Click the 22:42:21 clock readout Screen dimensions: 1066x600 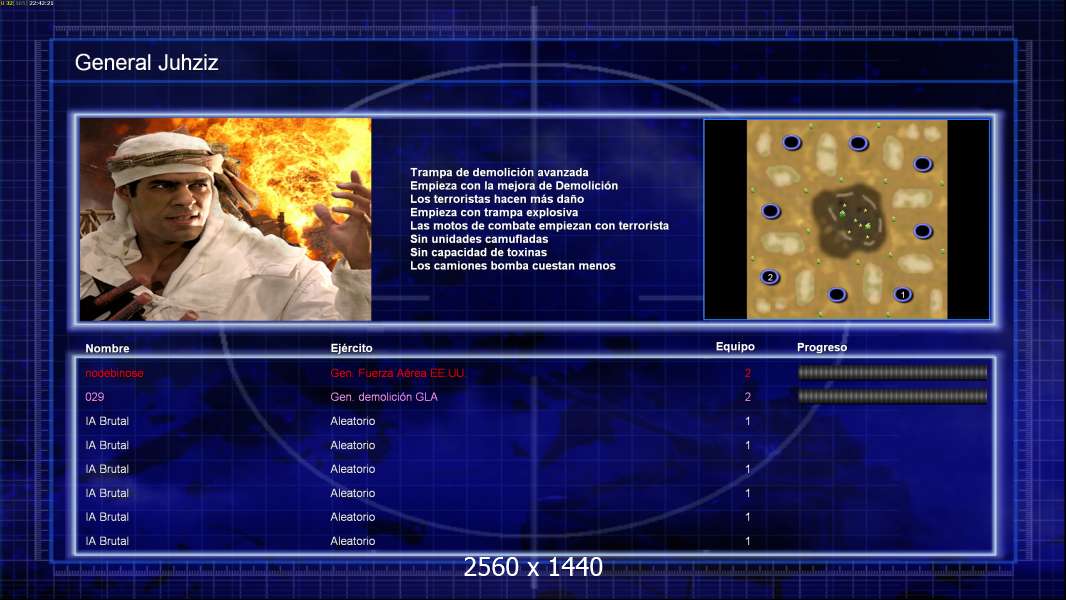[x=41, y=3]
